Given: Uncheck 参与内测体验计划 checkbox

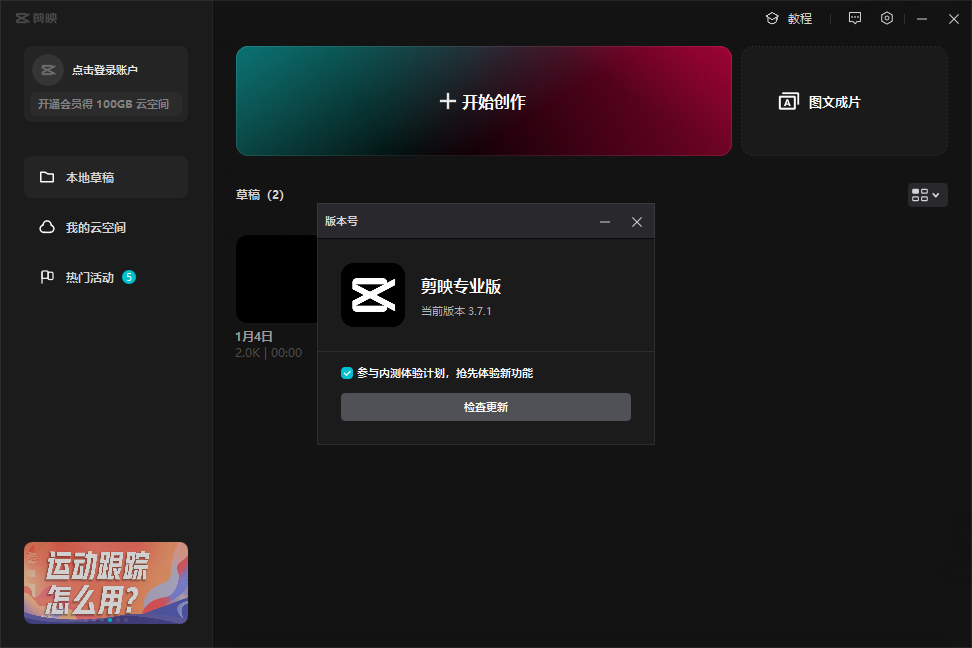Looking at the screenshot, I should [347, 373].
